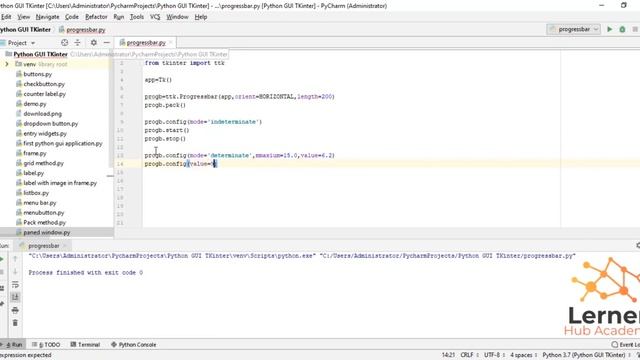This screenshot has width=640, height=360.
Task: Open the Tools menu
Action: [x=137, y=17]
